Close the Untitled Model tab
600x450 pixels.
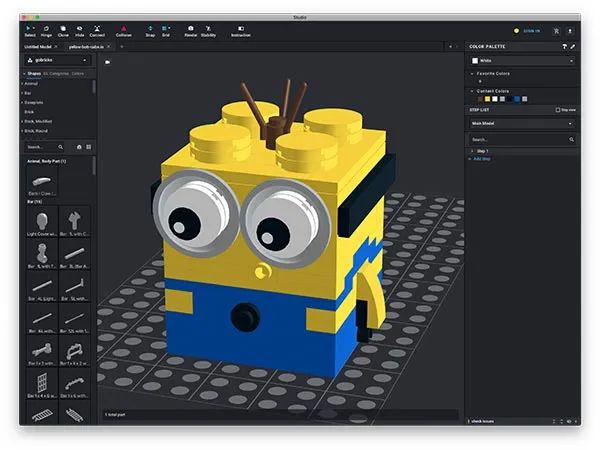point(56,47)
